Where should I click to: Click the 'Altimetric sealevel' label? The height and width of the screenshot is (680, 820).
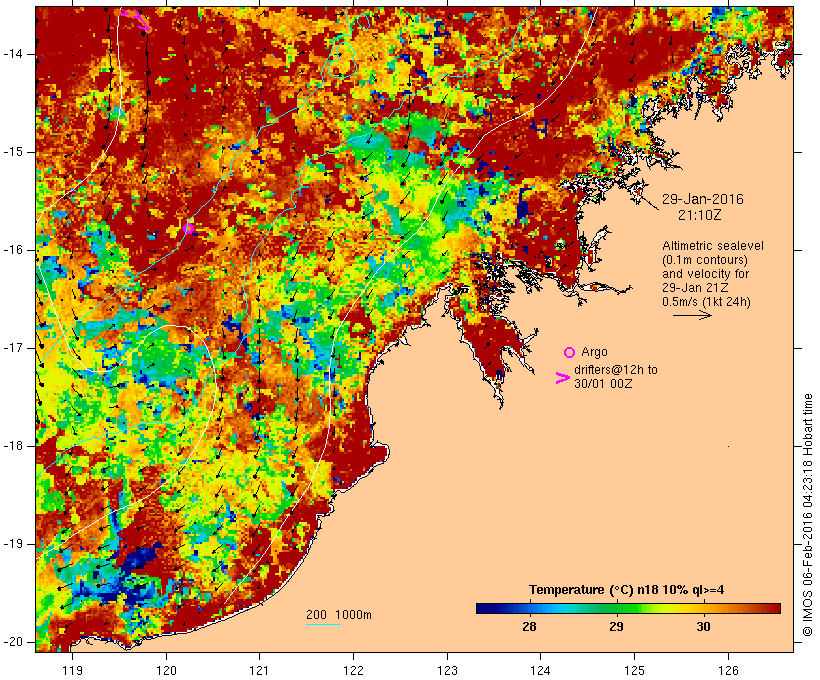point(713,246)
